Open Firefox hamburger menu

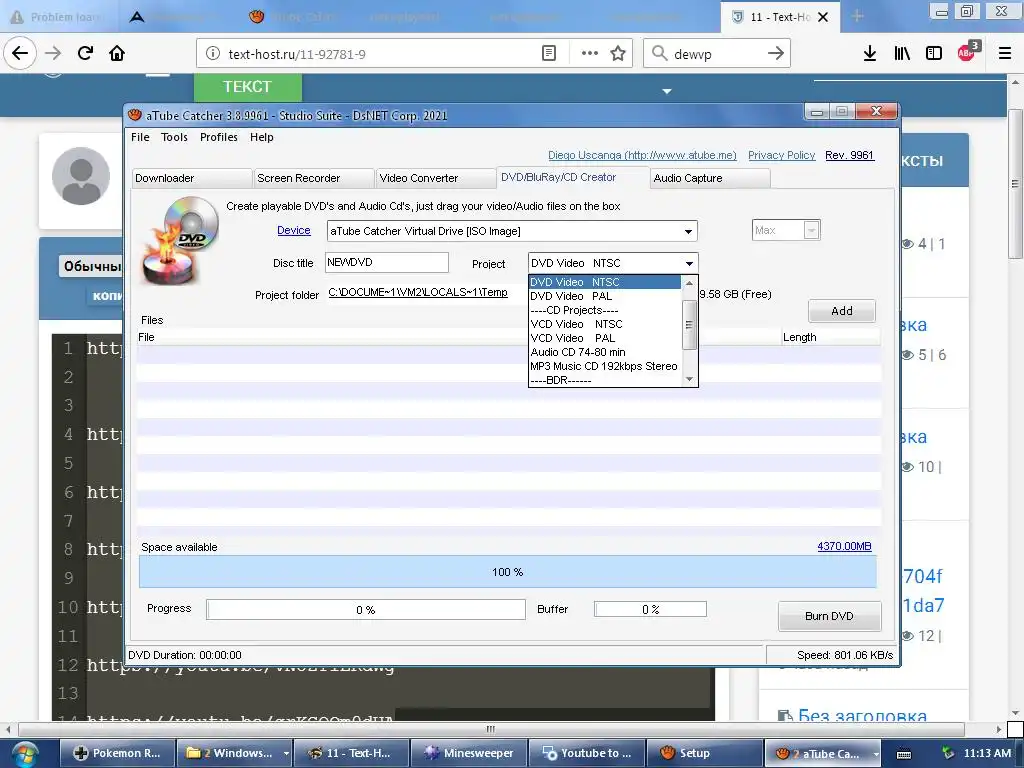[1005, 53]
